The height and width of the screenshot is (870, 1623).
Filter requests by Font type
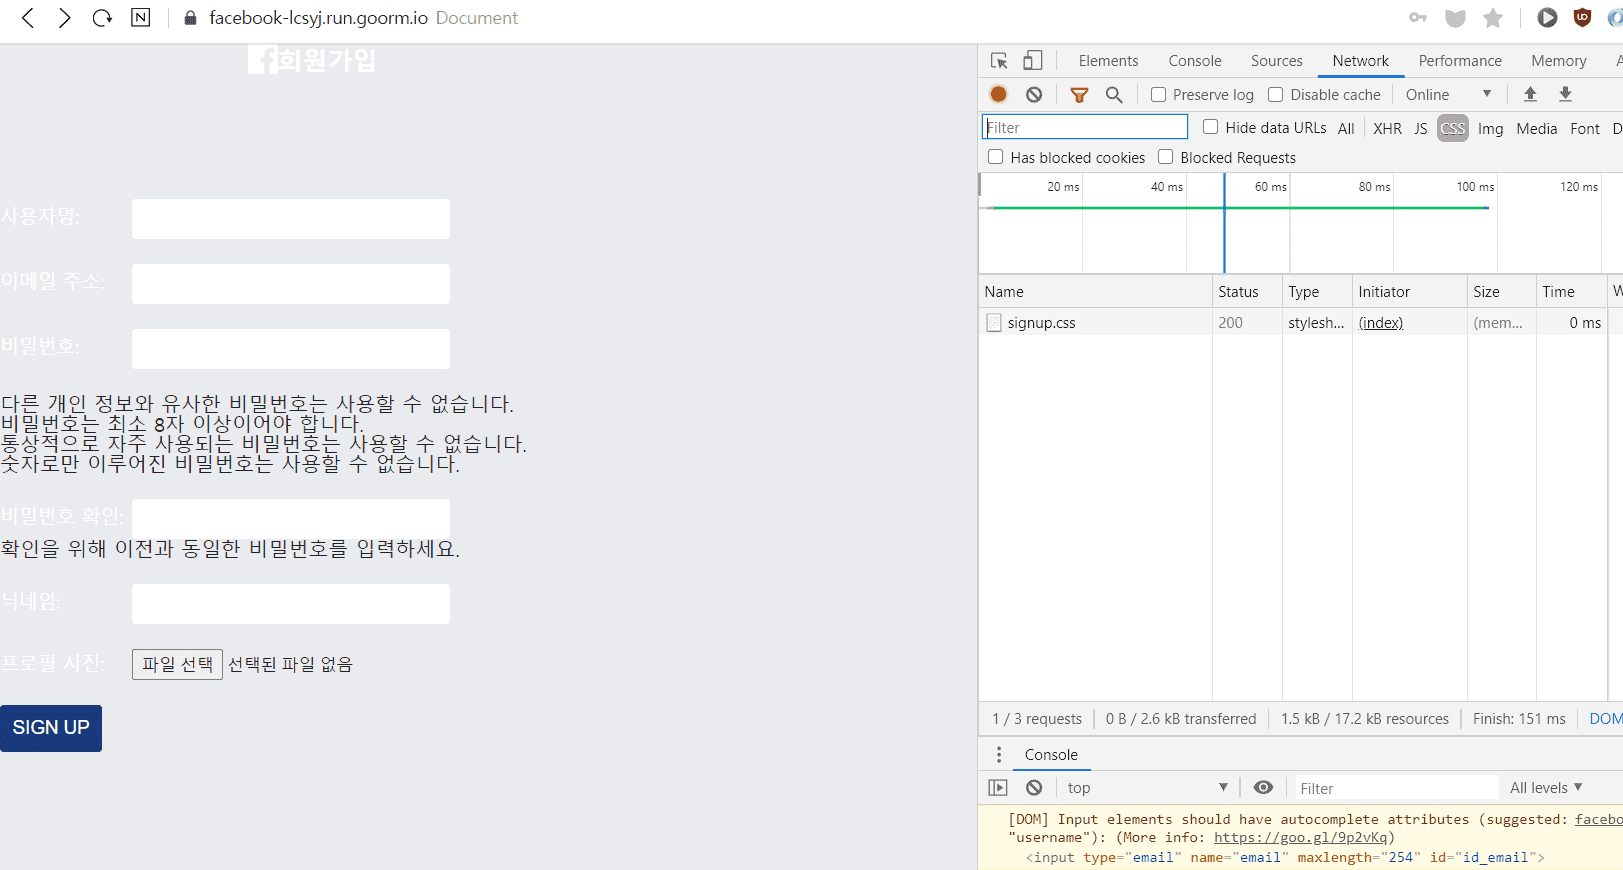click(x=1585, y=128)
